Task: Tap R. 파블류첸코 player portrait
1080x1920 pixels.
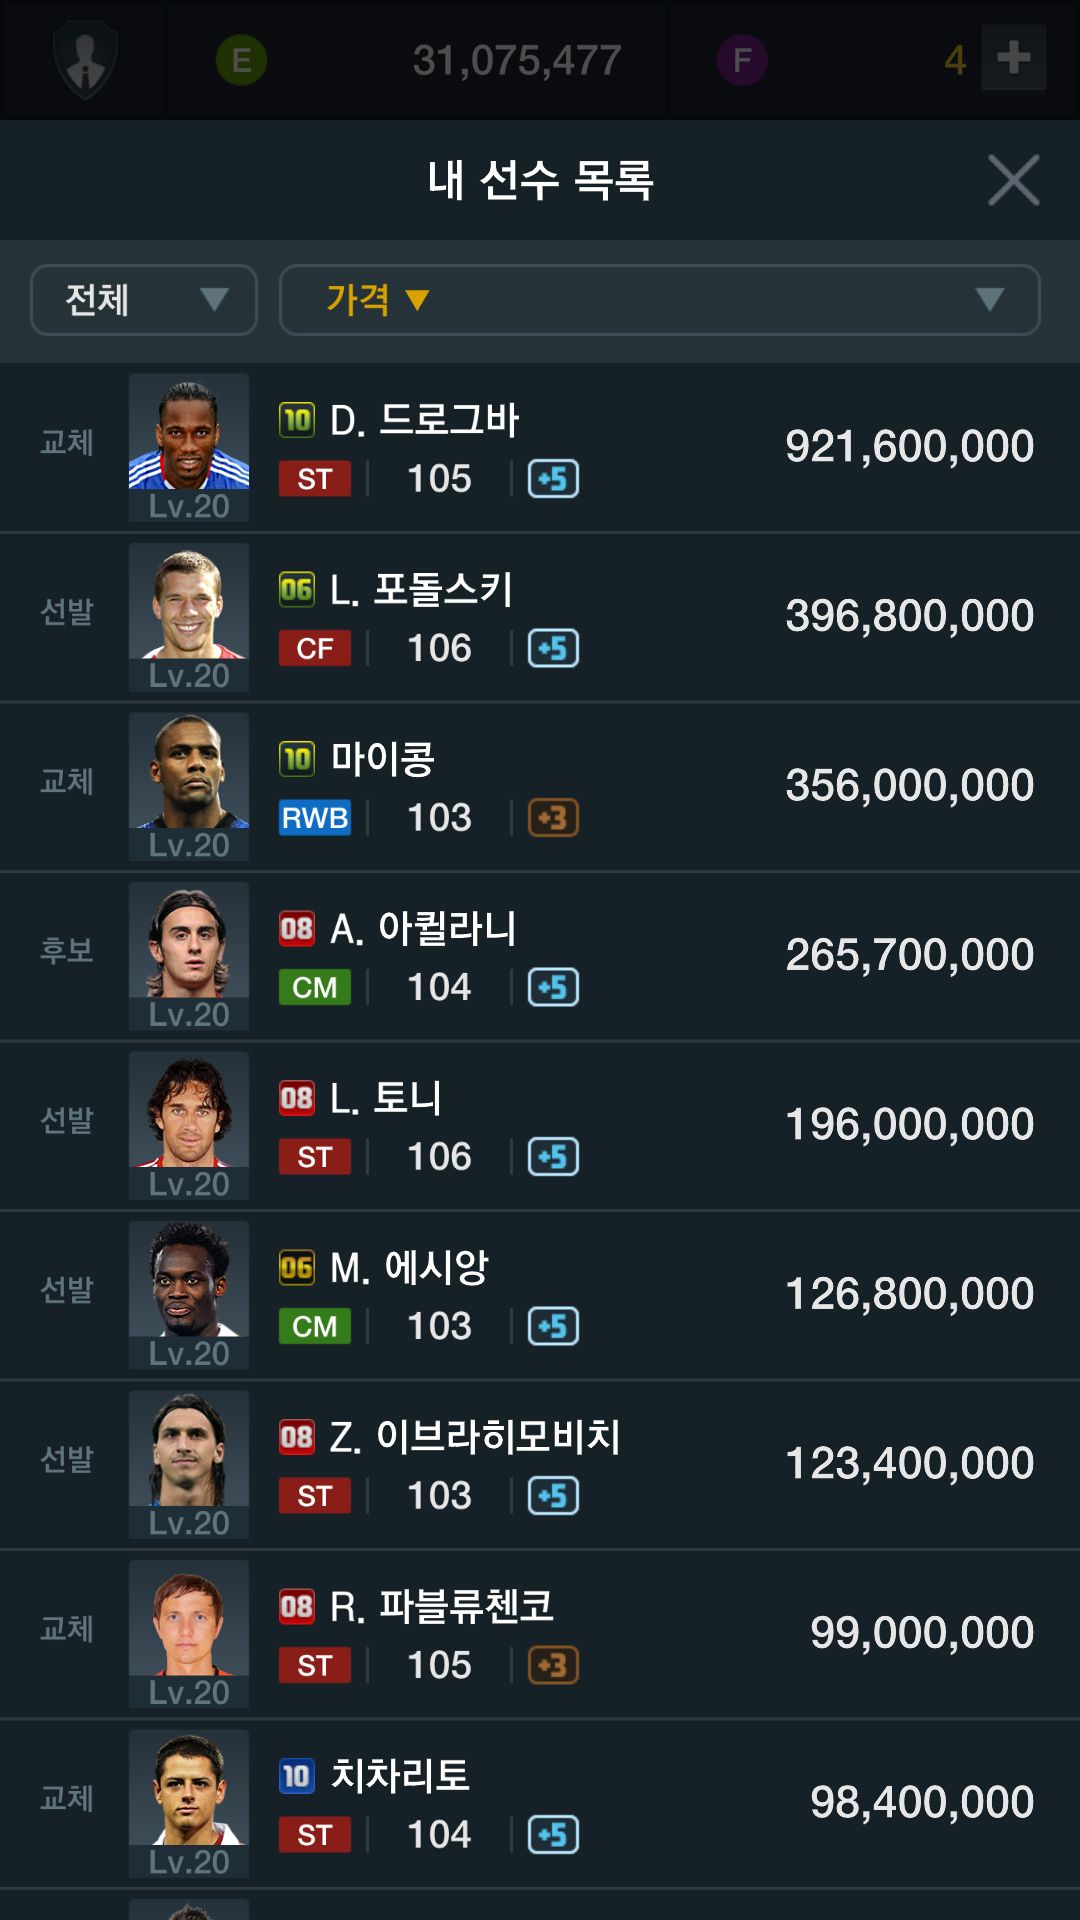Action: click(189, 1624)
